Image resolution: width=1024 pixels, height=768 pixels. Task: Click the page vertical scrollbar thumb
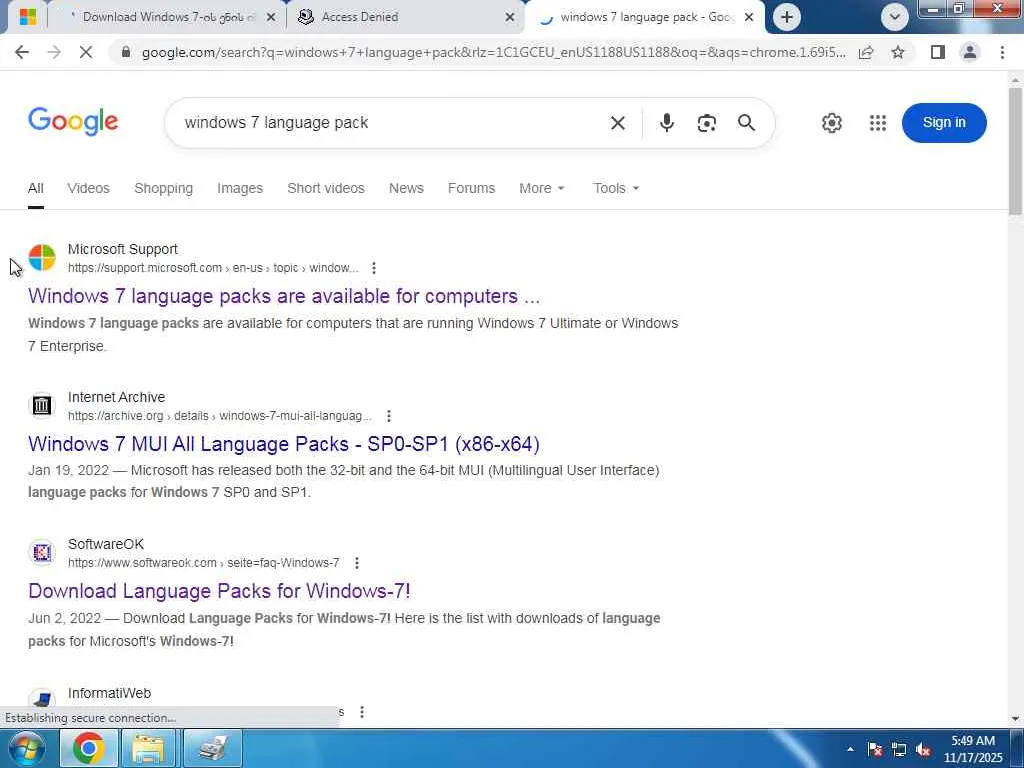point(1016,150)
